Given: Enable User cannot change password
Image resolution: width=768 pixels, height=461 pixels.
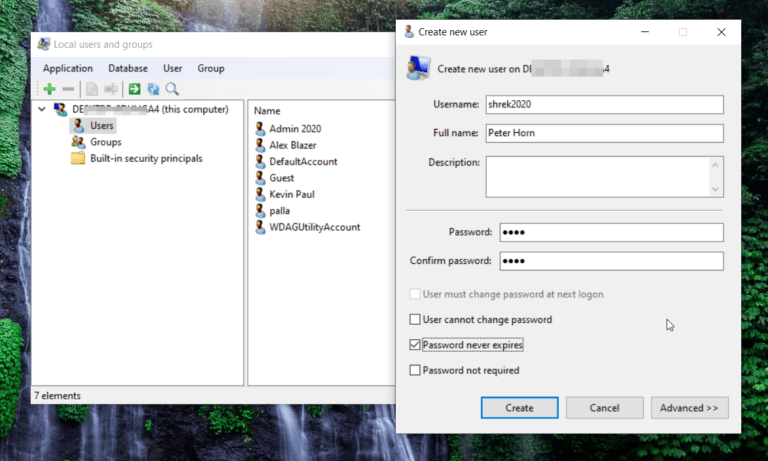Looking at the screenshot, I should [x=414, y=319].
